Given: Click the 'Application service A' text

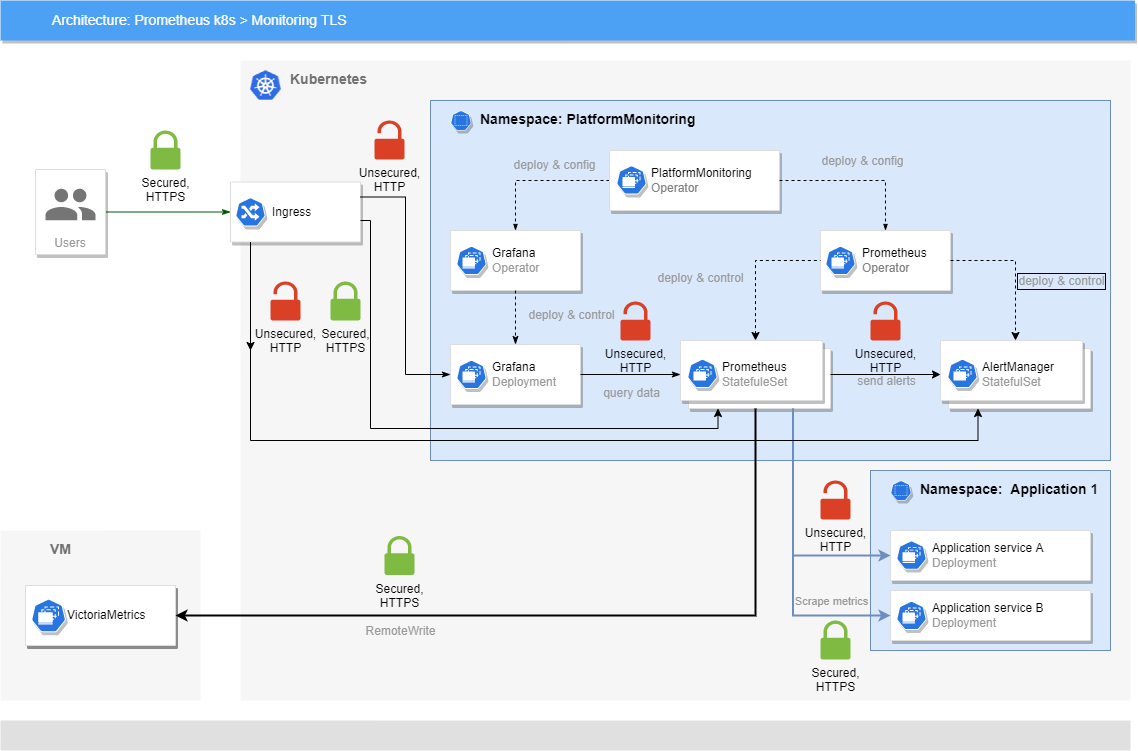Looking at the screenshot, I should 988,548.
